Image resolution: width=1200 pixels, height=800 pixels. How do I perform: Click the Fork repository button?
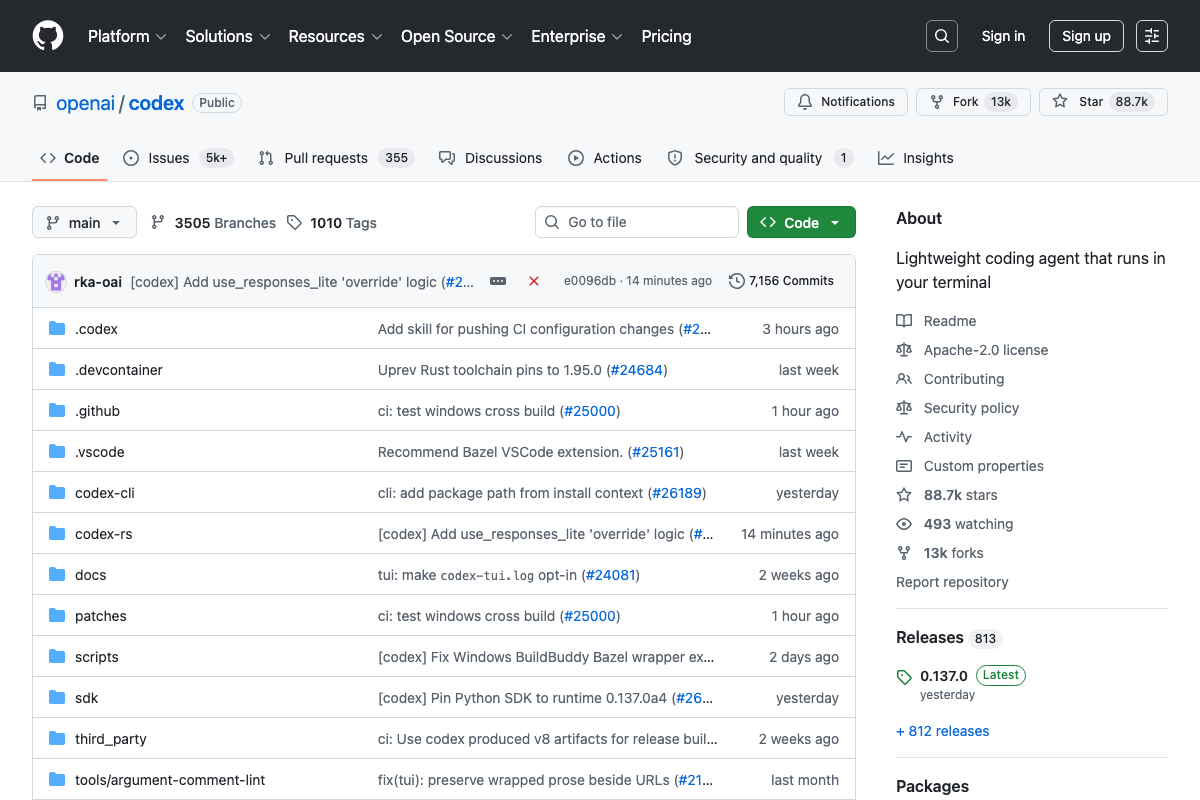point(973,102)
